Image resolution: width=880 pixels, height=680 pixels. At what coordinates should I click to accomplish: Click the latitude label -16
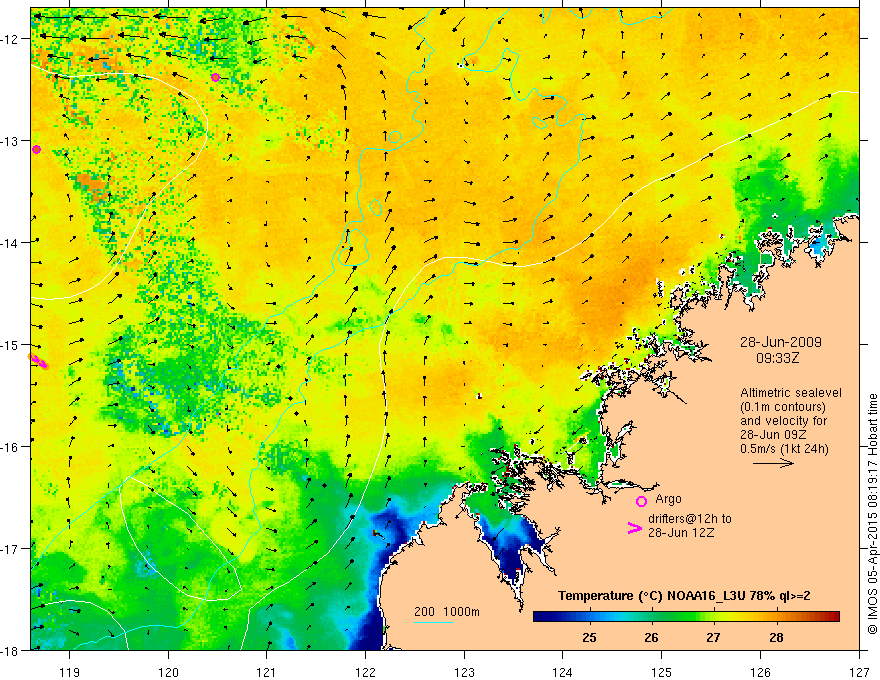tap(11, 447)
